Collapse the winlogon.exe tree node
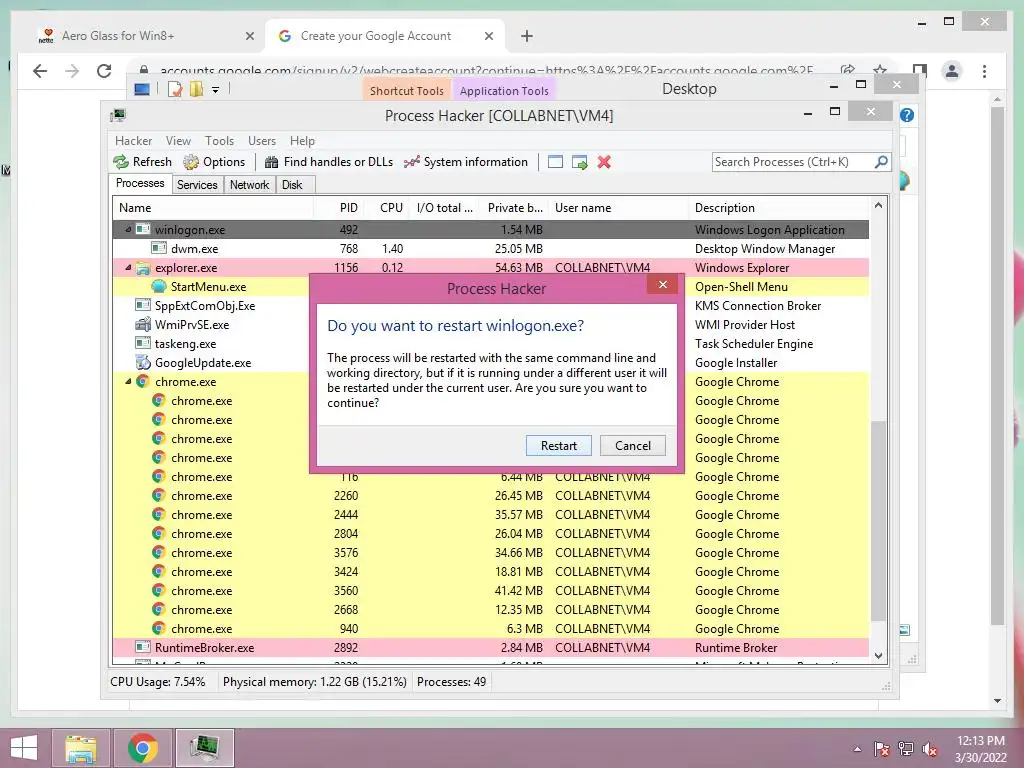 [128, 229]
